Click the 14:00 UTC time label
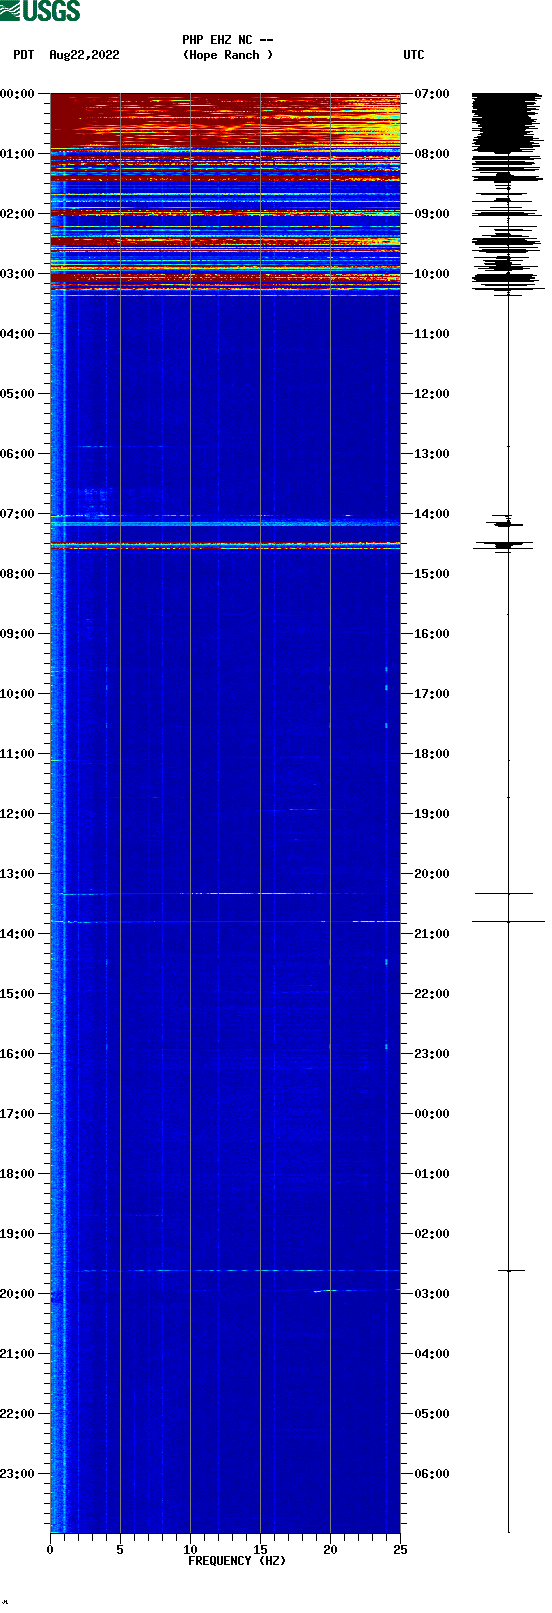552x1613 pixels. coord(432,514)
